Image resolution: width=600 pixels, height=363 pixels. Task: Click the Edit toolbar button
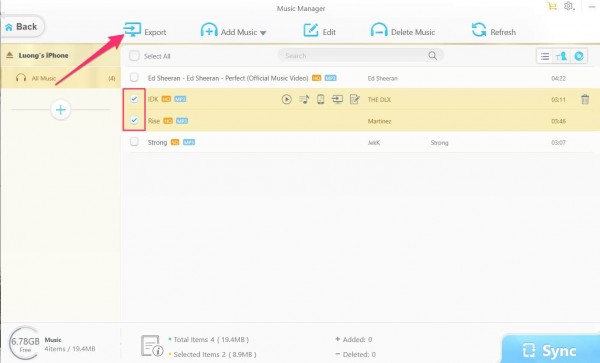pyautogui.click(x=320, y=31)
